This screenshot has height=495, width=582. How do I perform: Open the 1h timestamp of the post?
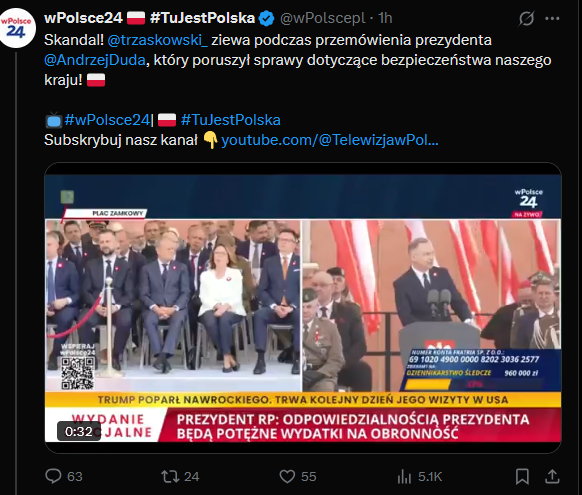(385, 18)
